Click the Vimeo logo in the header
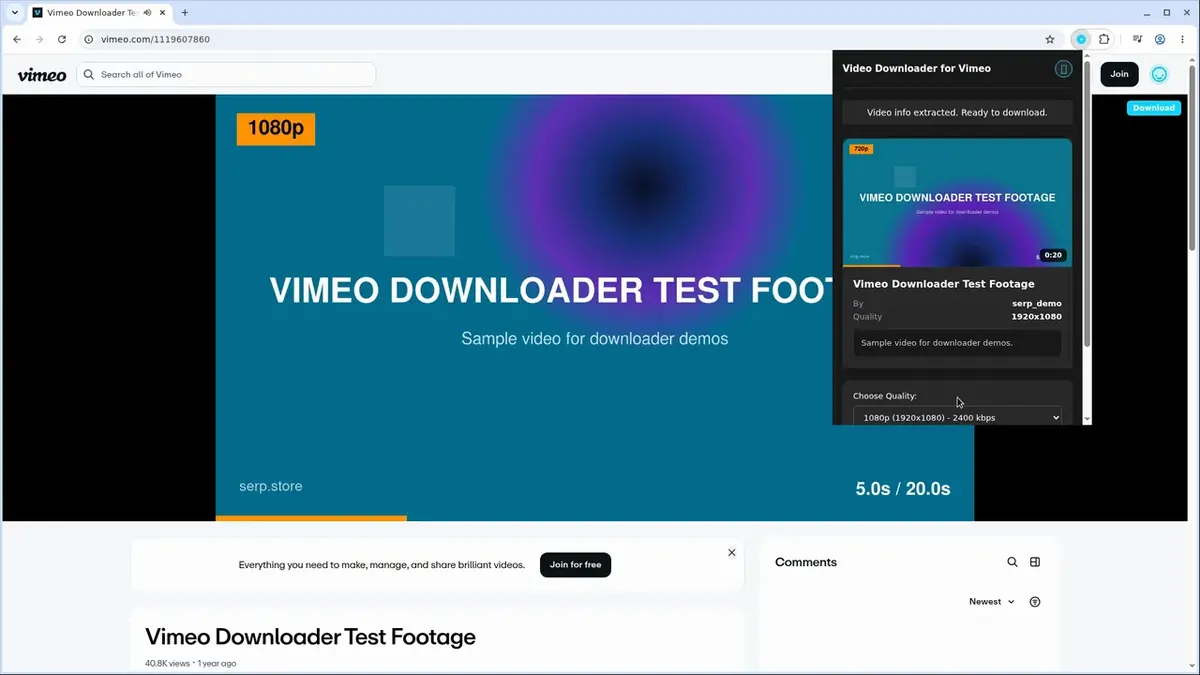This screenshot has height=675, width=1200. [42, 75]
